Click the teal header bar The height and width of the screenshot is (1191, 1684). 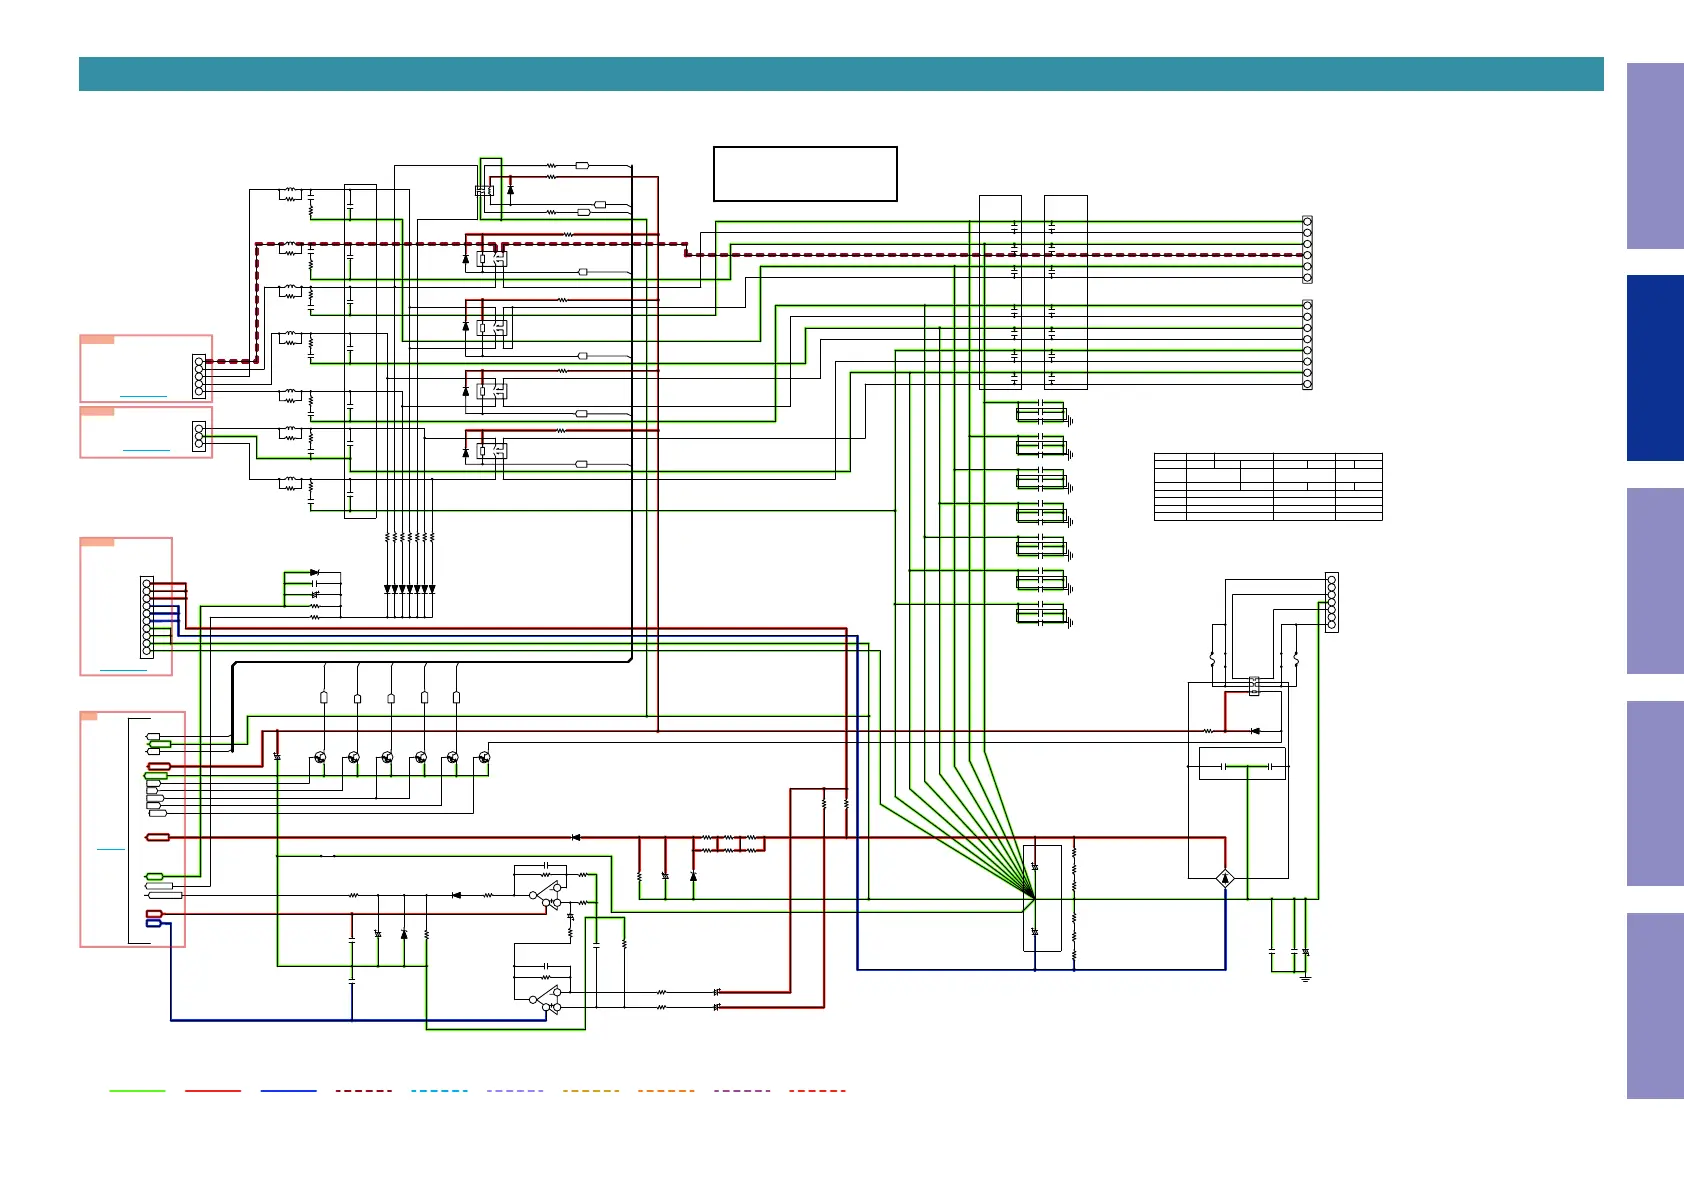click(840, 74)
